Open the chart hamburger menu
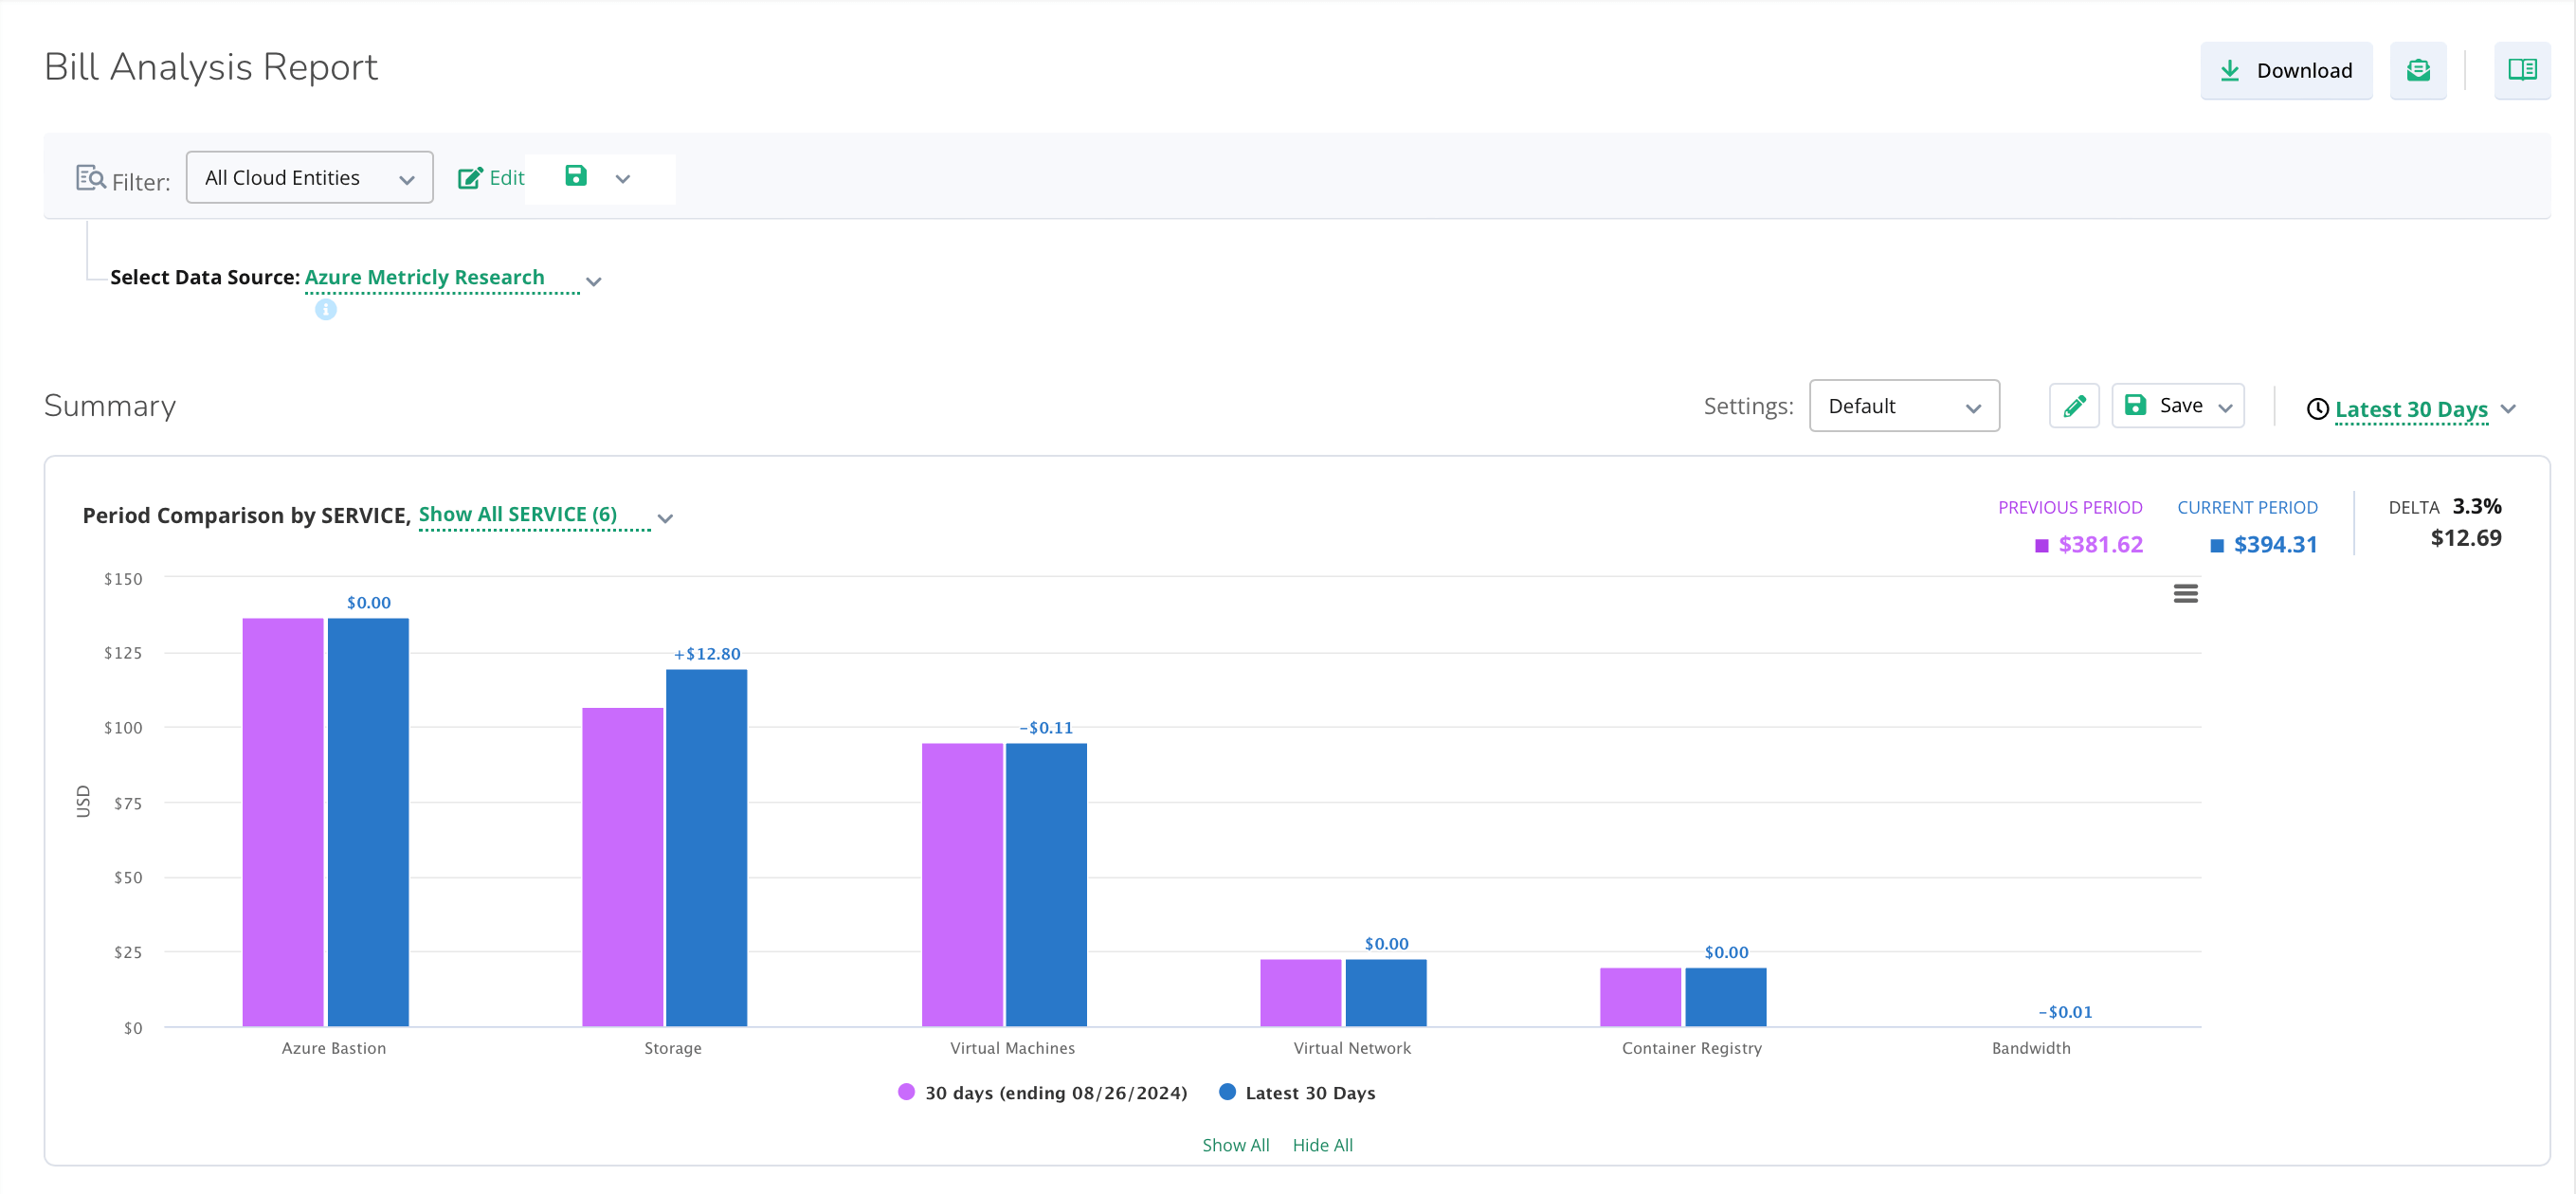The image size is (2576, 1194). point(2185,594)
